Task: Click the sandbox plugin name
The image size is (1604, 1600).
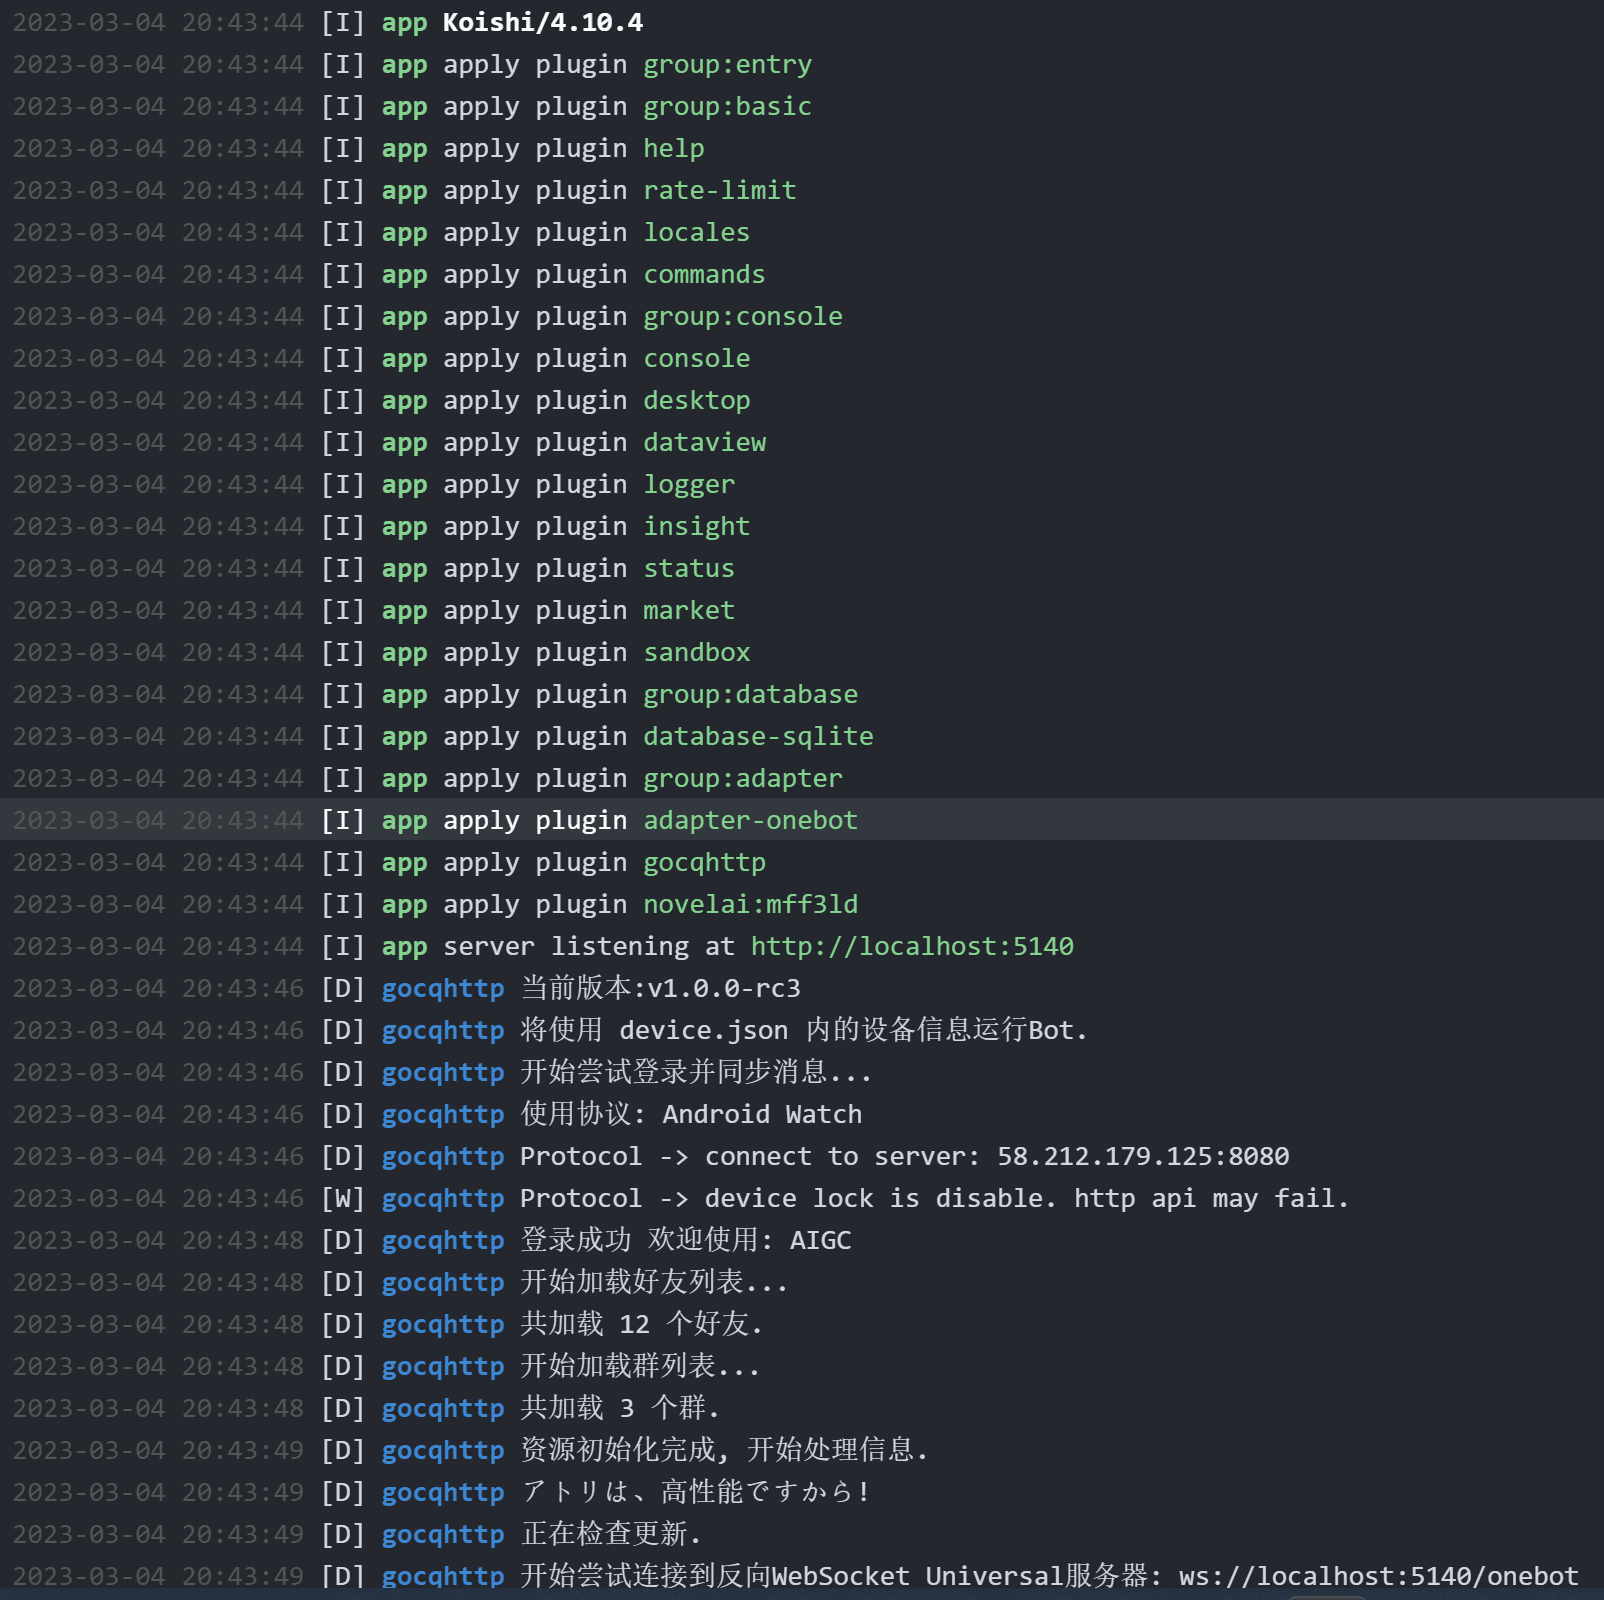Action: point(696,652)
